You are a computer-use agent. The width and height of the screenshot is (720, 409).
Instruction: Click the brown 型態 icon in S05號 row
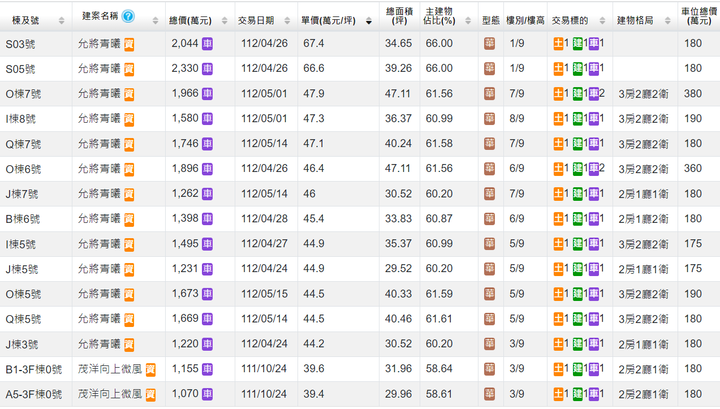[x=489, y=69]
